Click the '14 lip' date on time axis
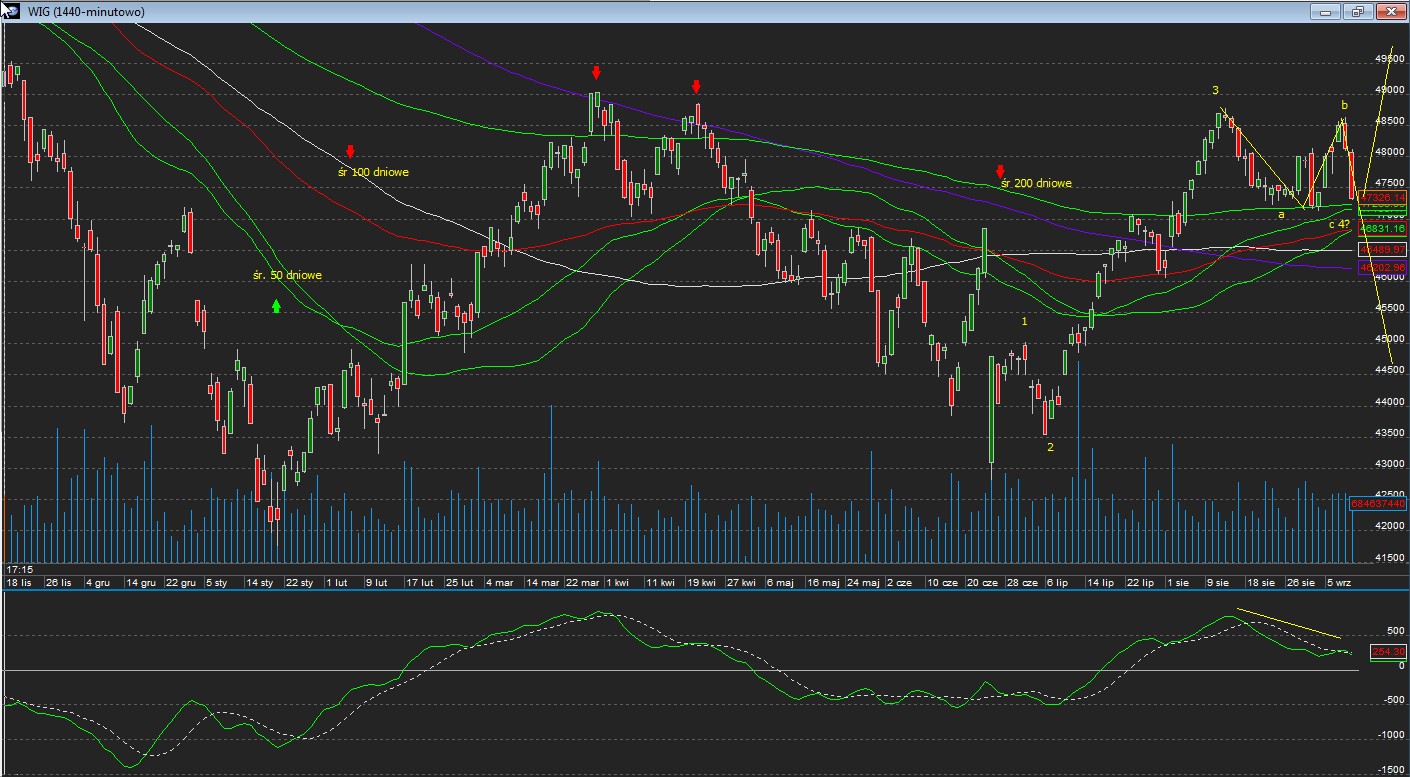The width and height of the screenshot is (1410, 777). pyautogui.click(x=1101, y=582)
